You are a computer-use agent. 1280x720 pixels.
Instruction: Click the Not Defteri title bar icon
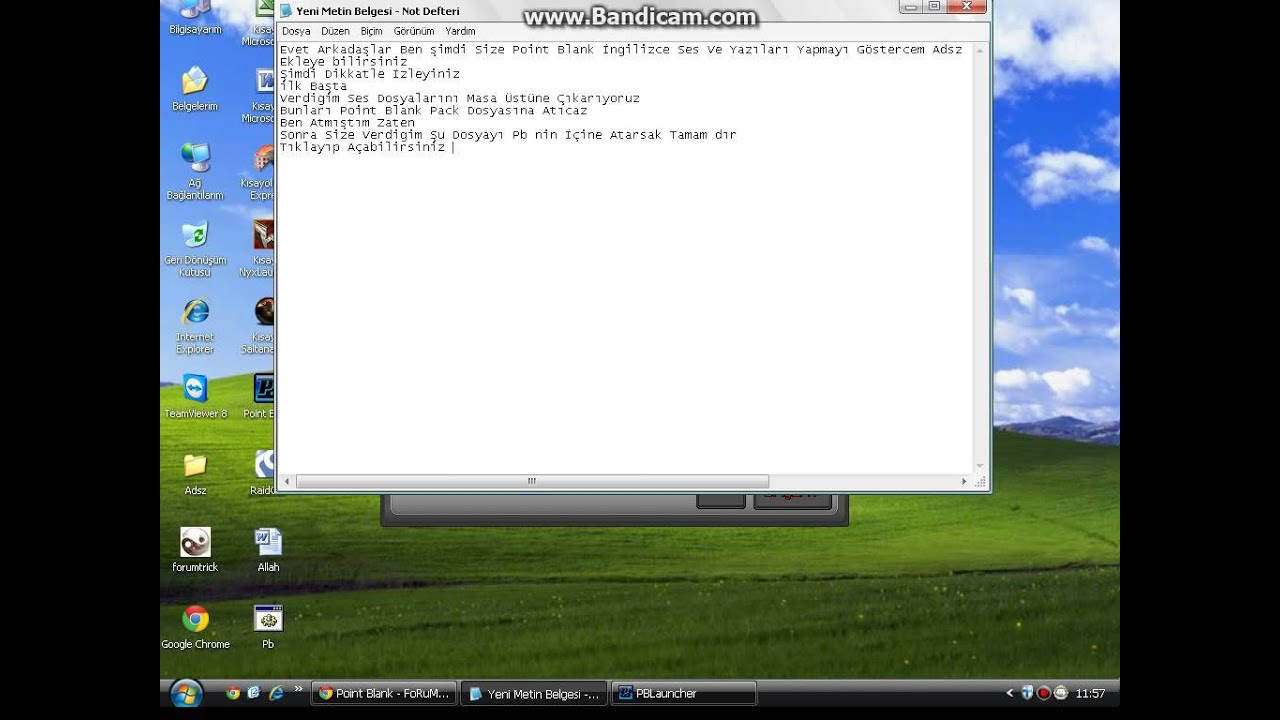coord(286,11)
